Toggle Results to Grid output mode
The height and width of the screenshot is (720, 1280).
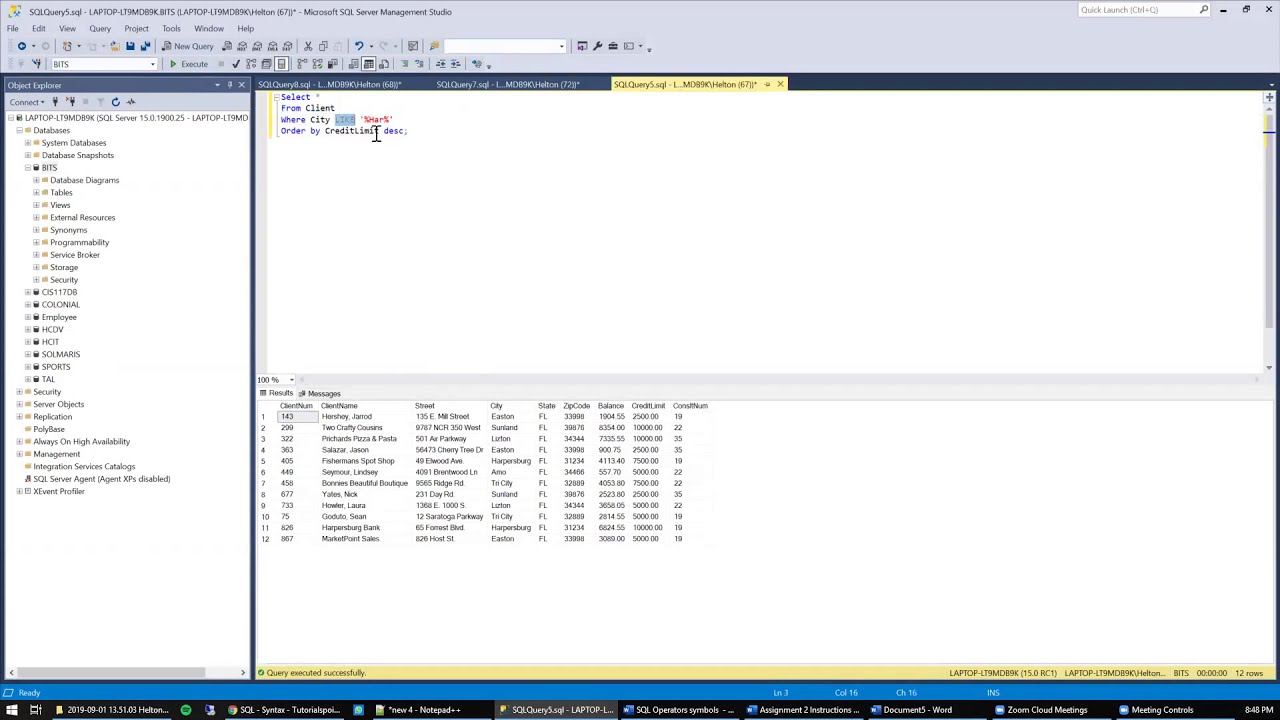coord(368,64)
